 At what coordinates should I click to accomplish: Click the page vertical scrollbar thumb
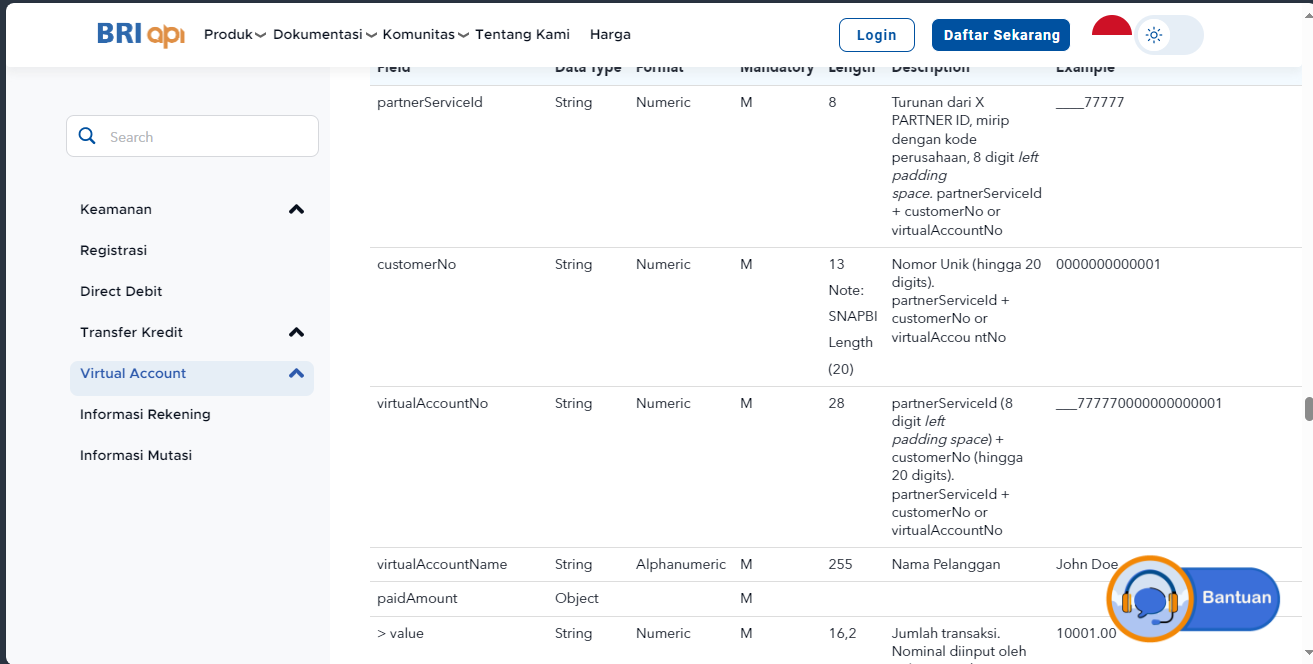point(1307,410)
